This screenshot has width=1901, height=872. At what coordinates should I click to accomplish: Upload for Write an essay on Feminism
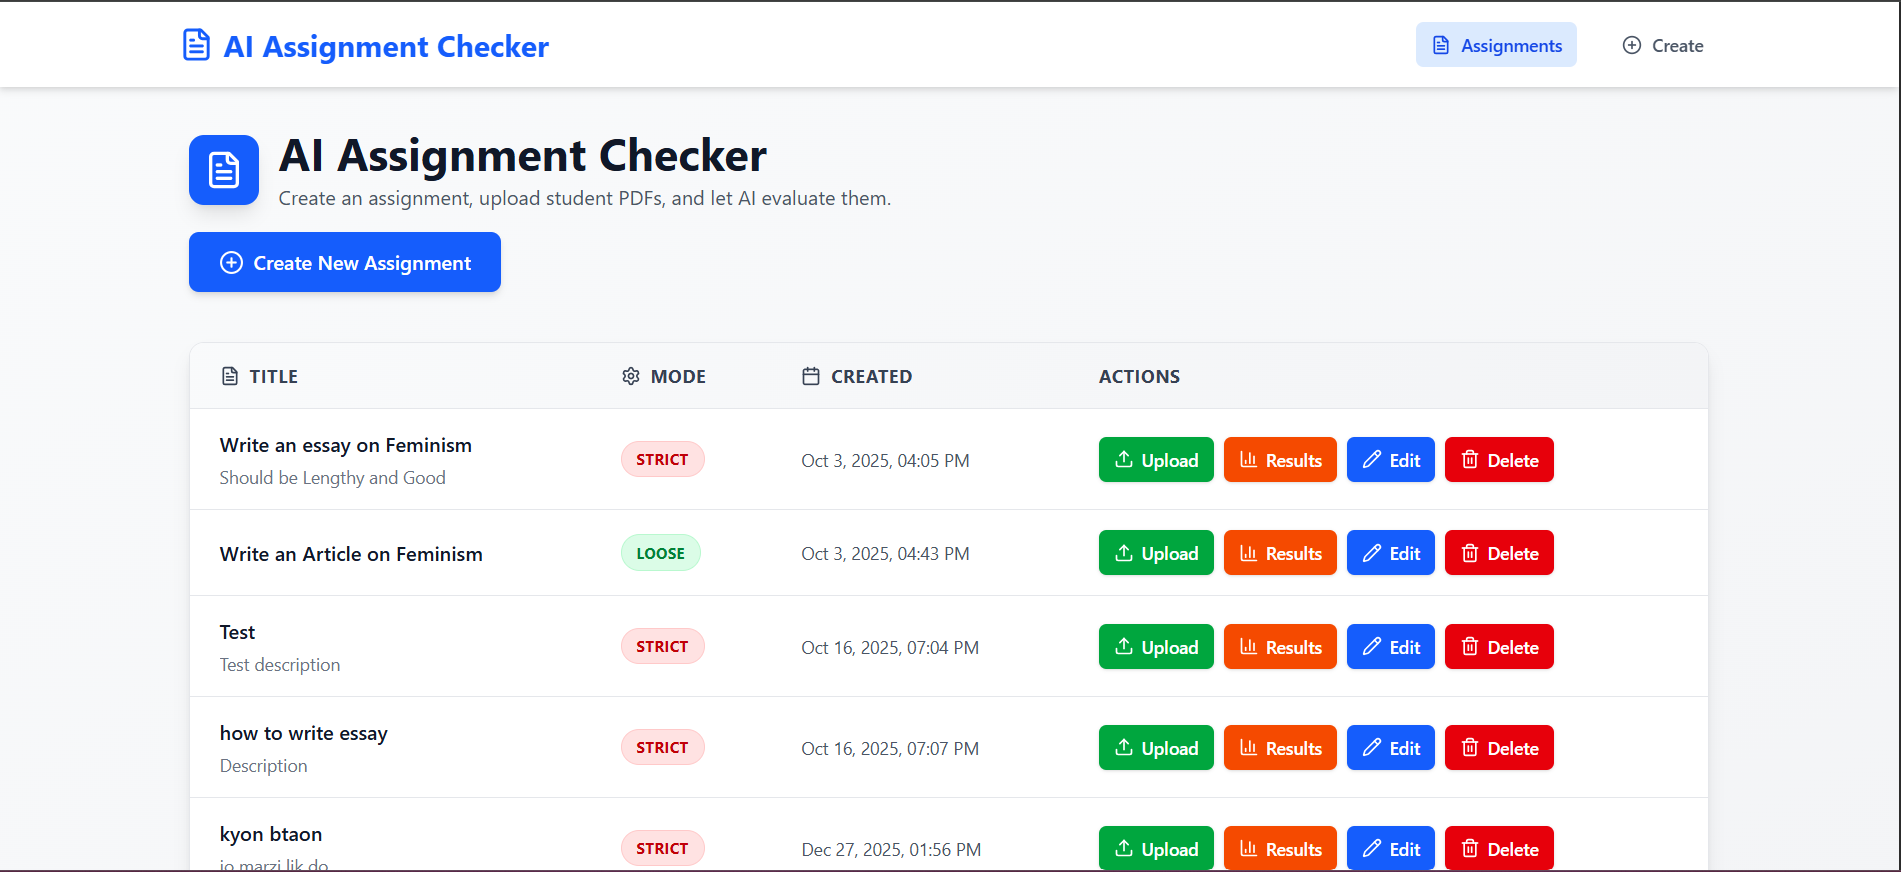pyautogui.click(x=1156, y=460)
